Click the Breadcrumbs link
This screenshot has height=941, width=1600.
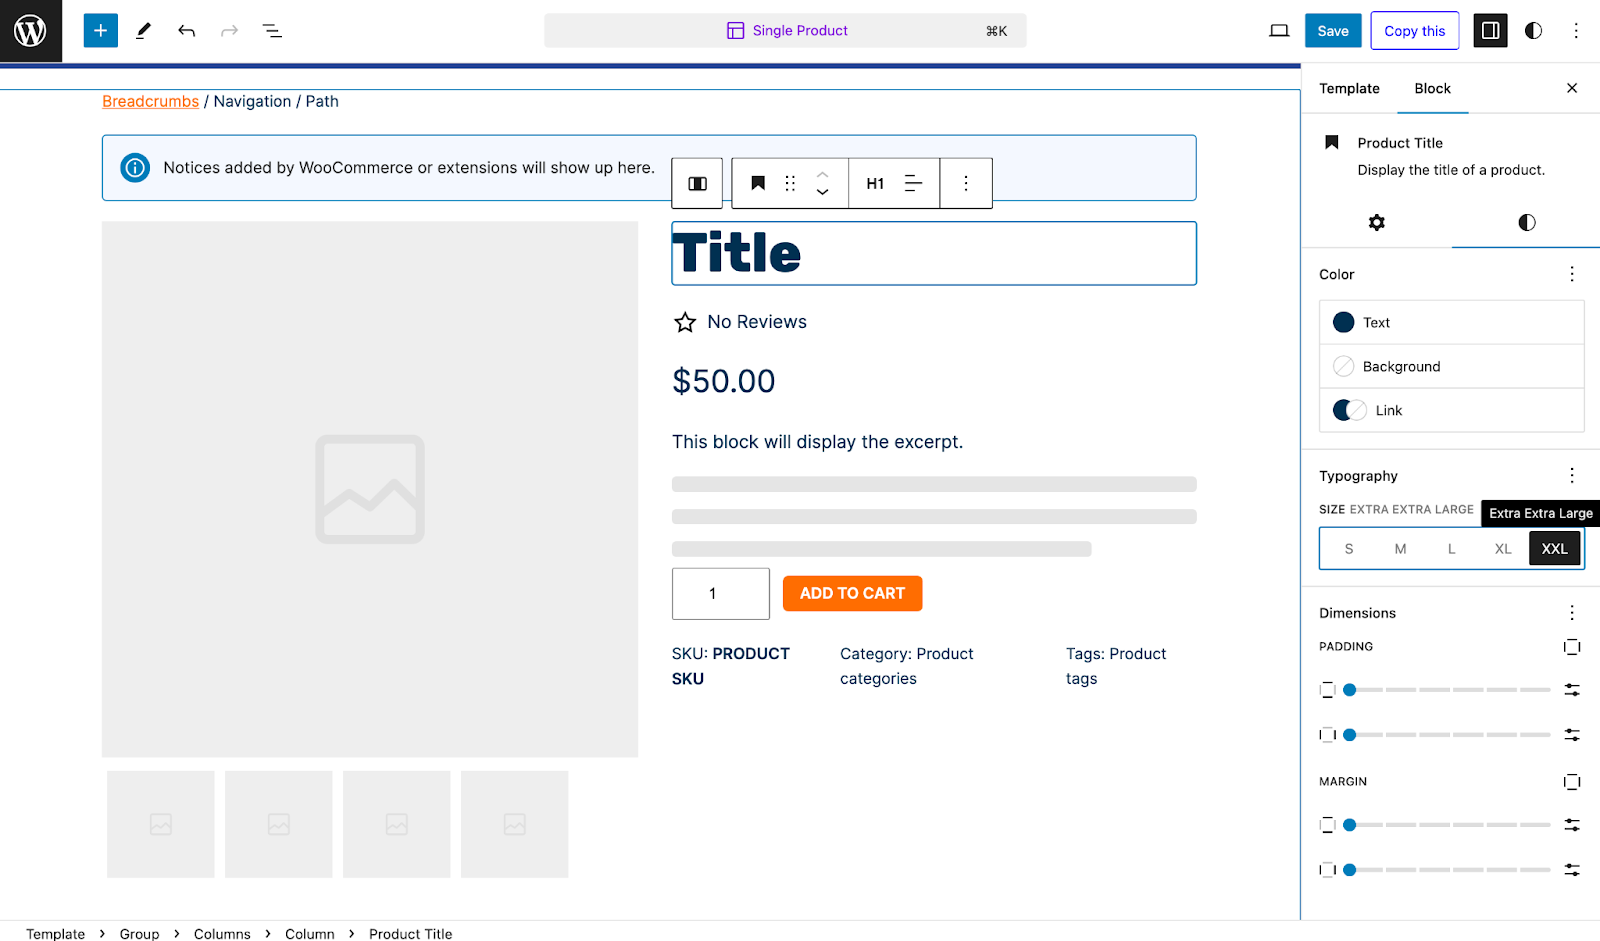click(x=150, y=101)
